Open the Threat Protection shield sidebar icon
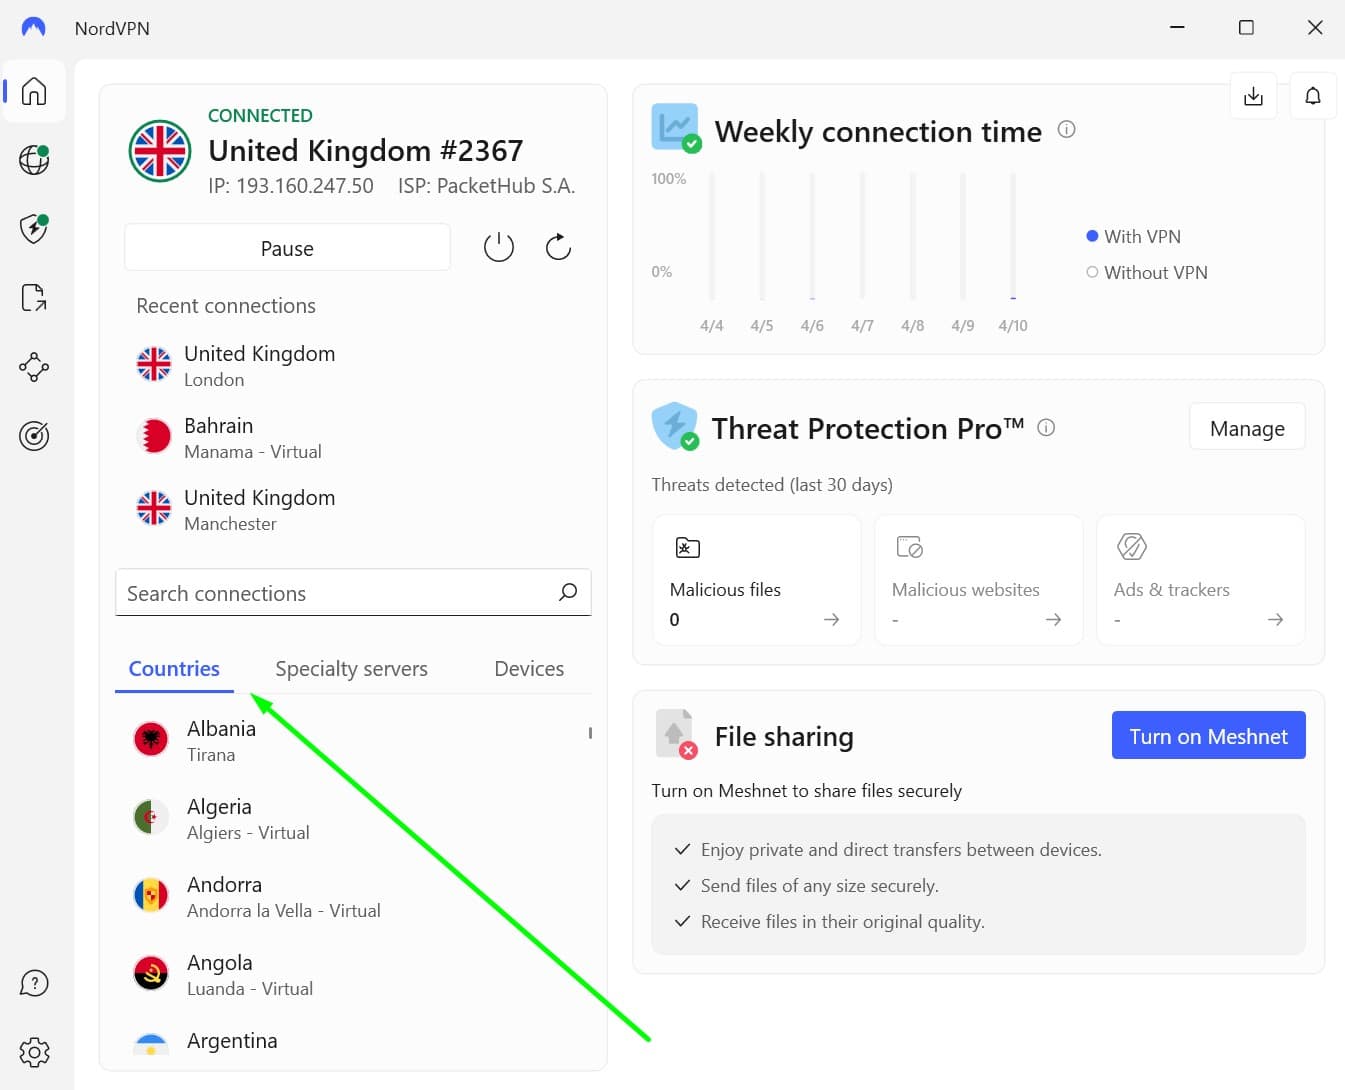The width and height of the screenshot is (1345, 1090). point(34,228)
